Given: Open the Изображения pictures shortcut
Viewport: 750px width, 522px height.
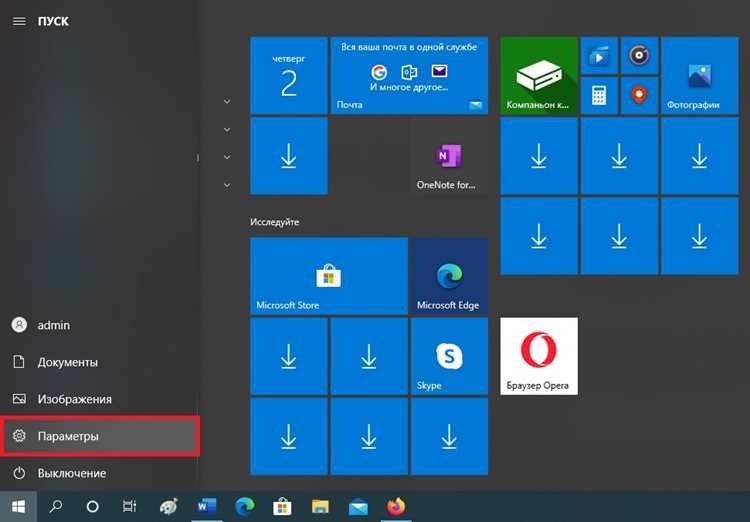Looking at the screenshot, I should [x=99, y=399].
